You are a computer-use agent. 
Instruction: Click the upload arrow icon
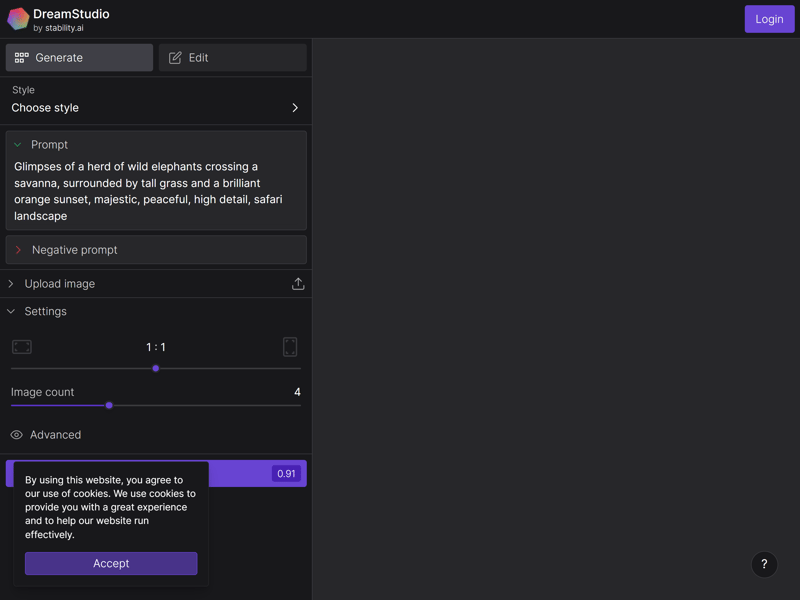pyautogui.click(x=298, y=284)
